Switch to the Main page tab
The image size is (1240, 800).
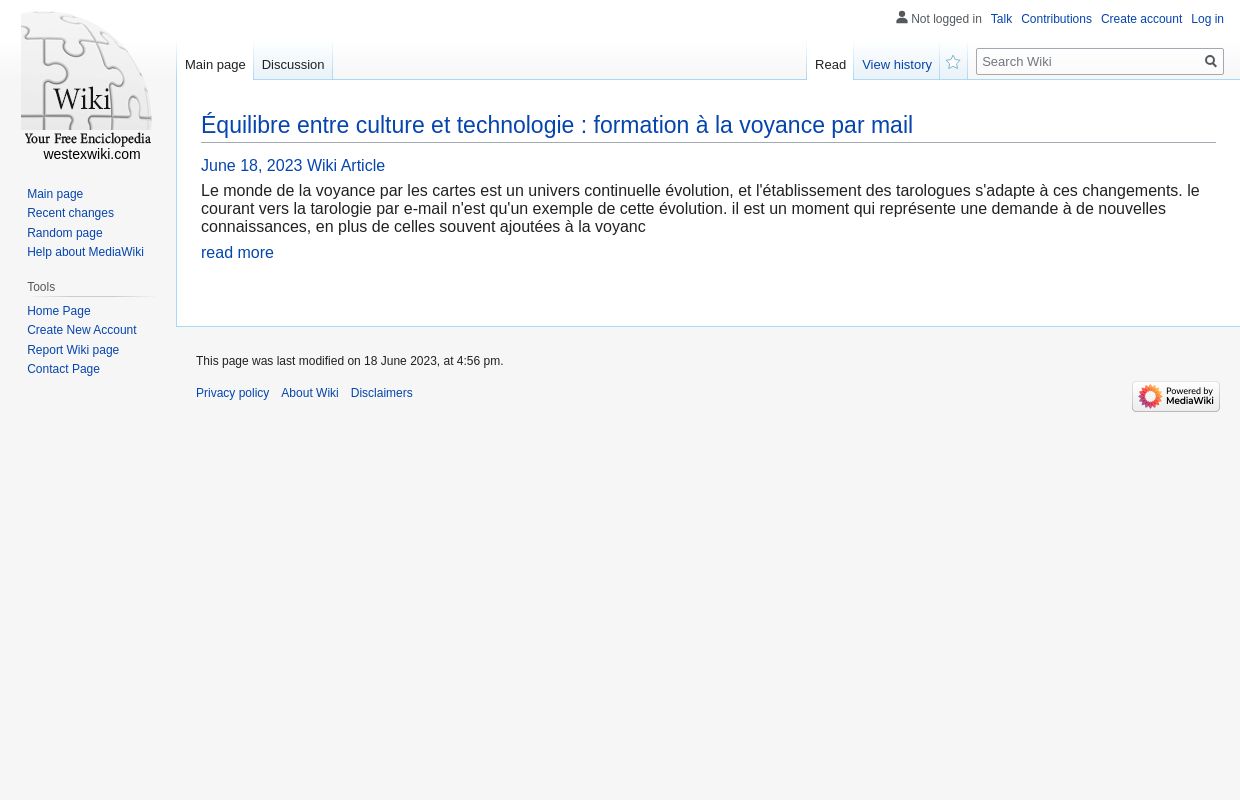point(215,64)
